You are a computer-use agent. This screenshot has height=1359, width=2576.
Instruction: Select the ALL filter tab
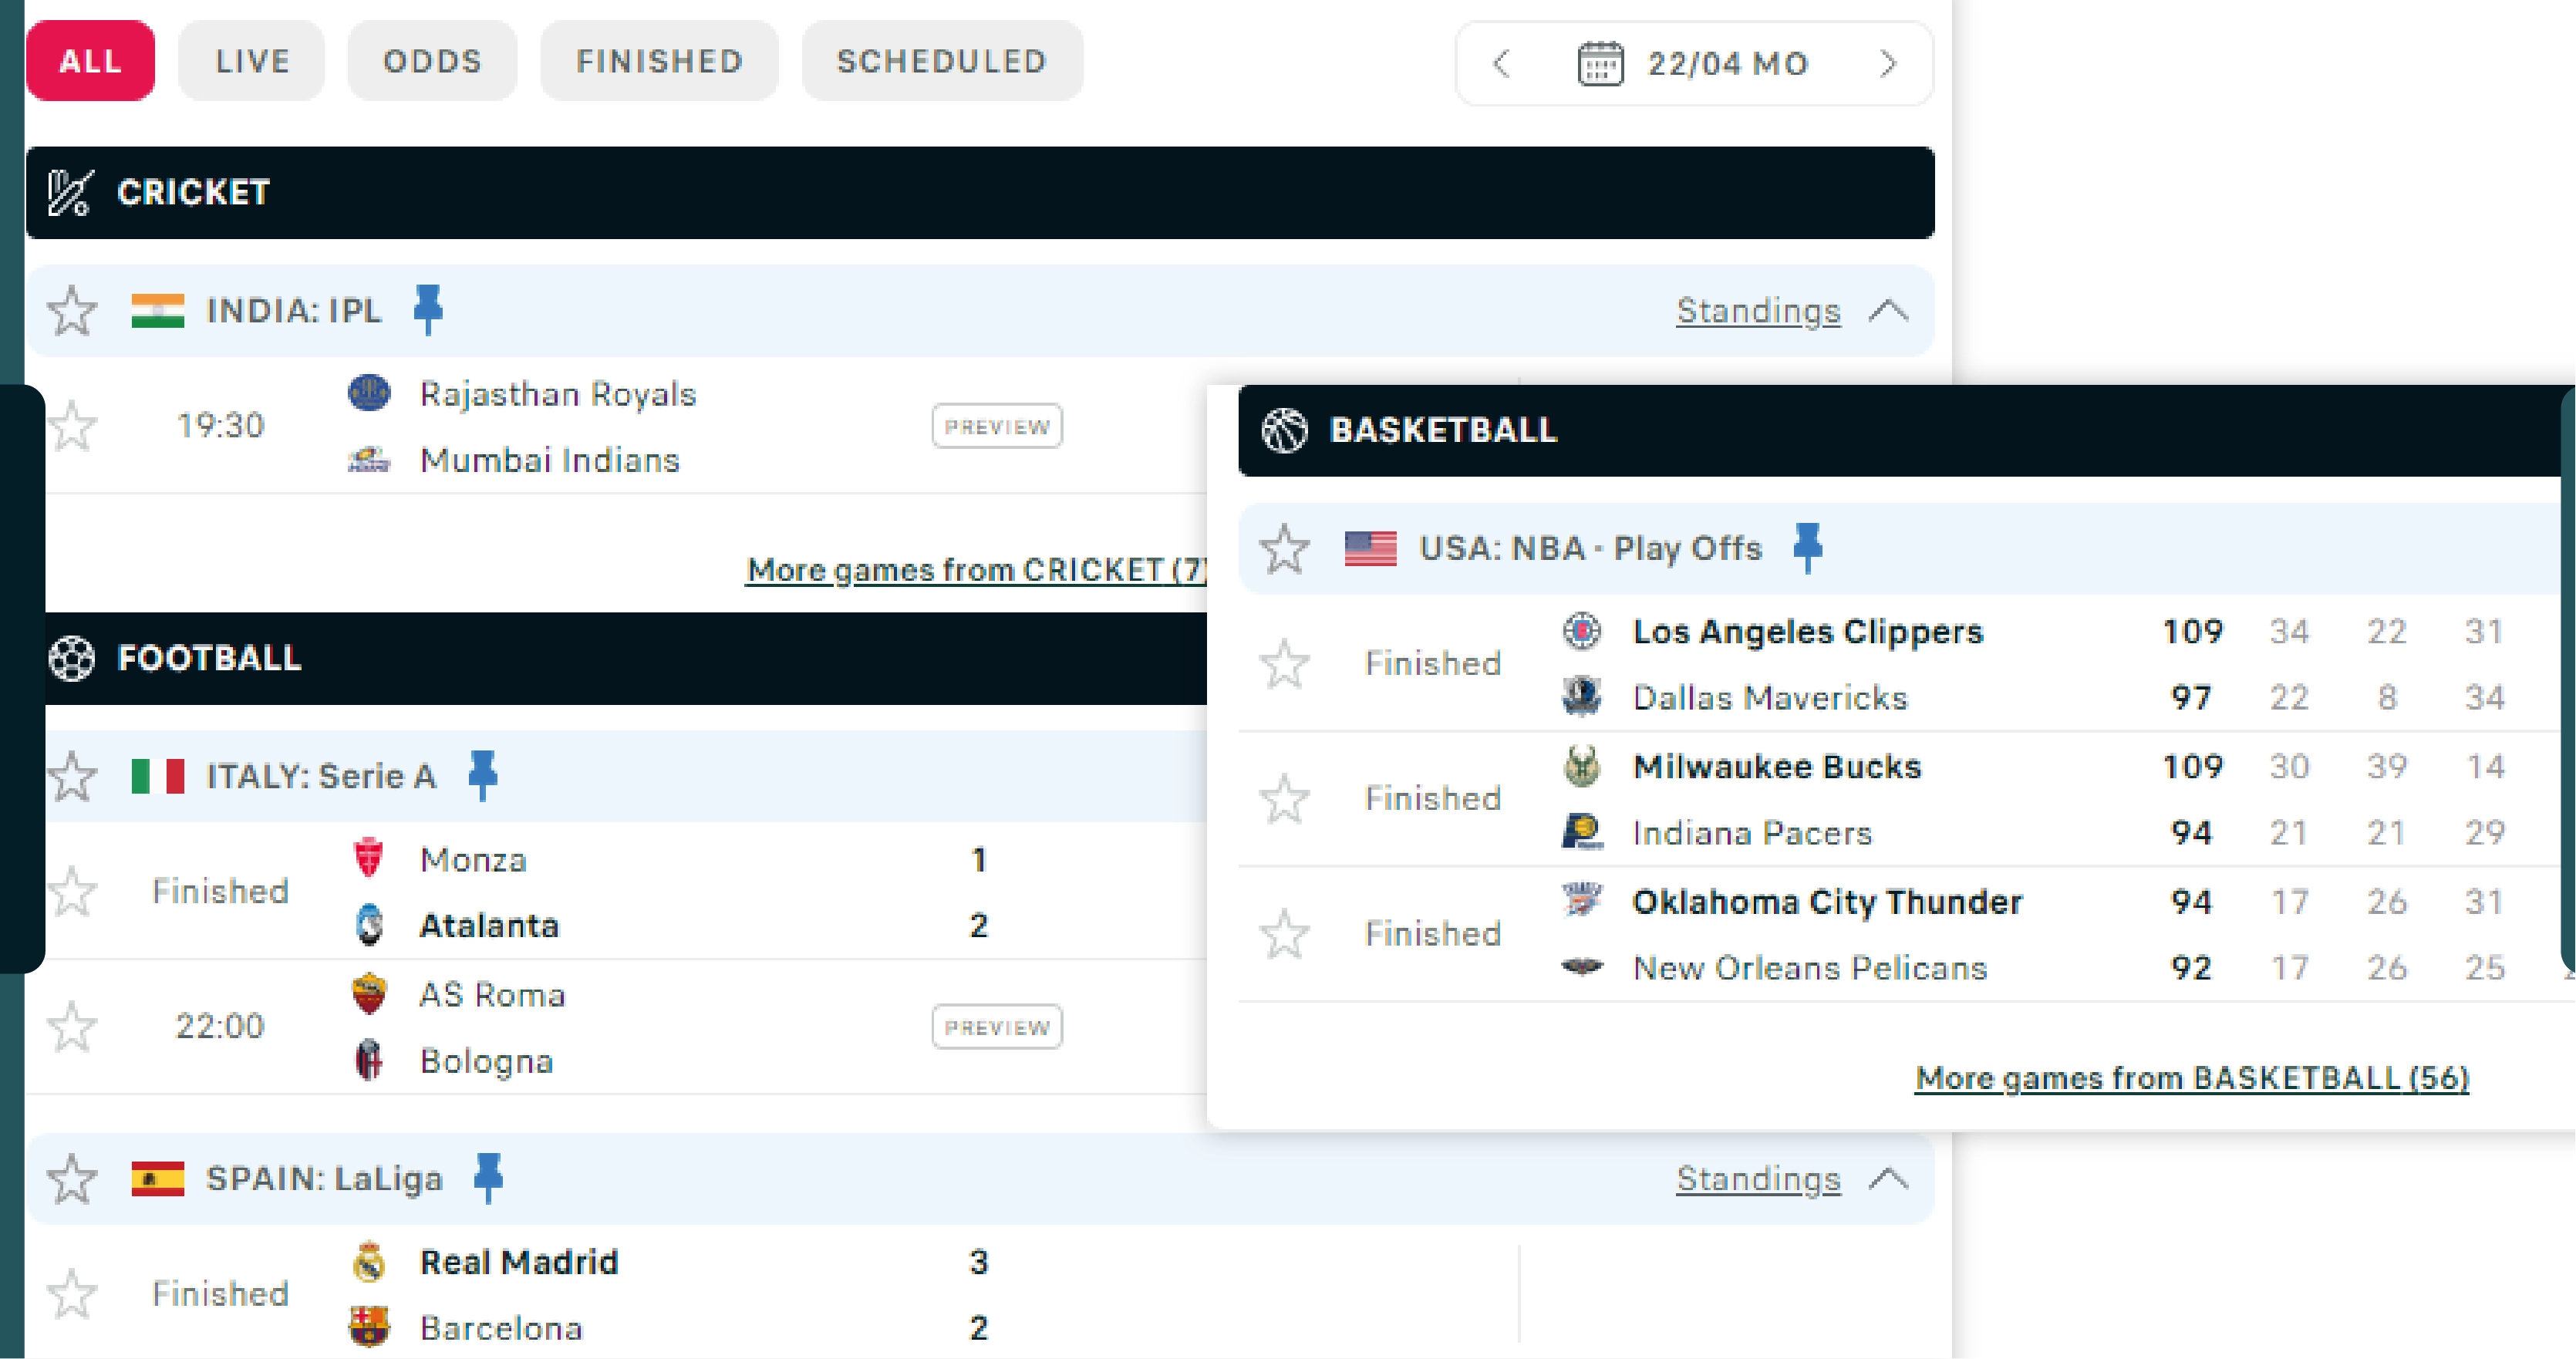click(x=91, y=61)
